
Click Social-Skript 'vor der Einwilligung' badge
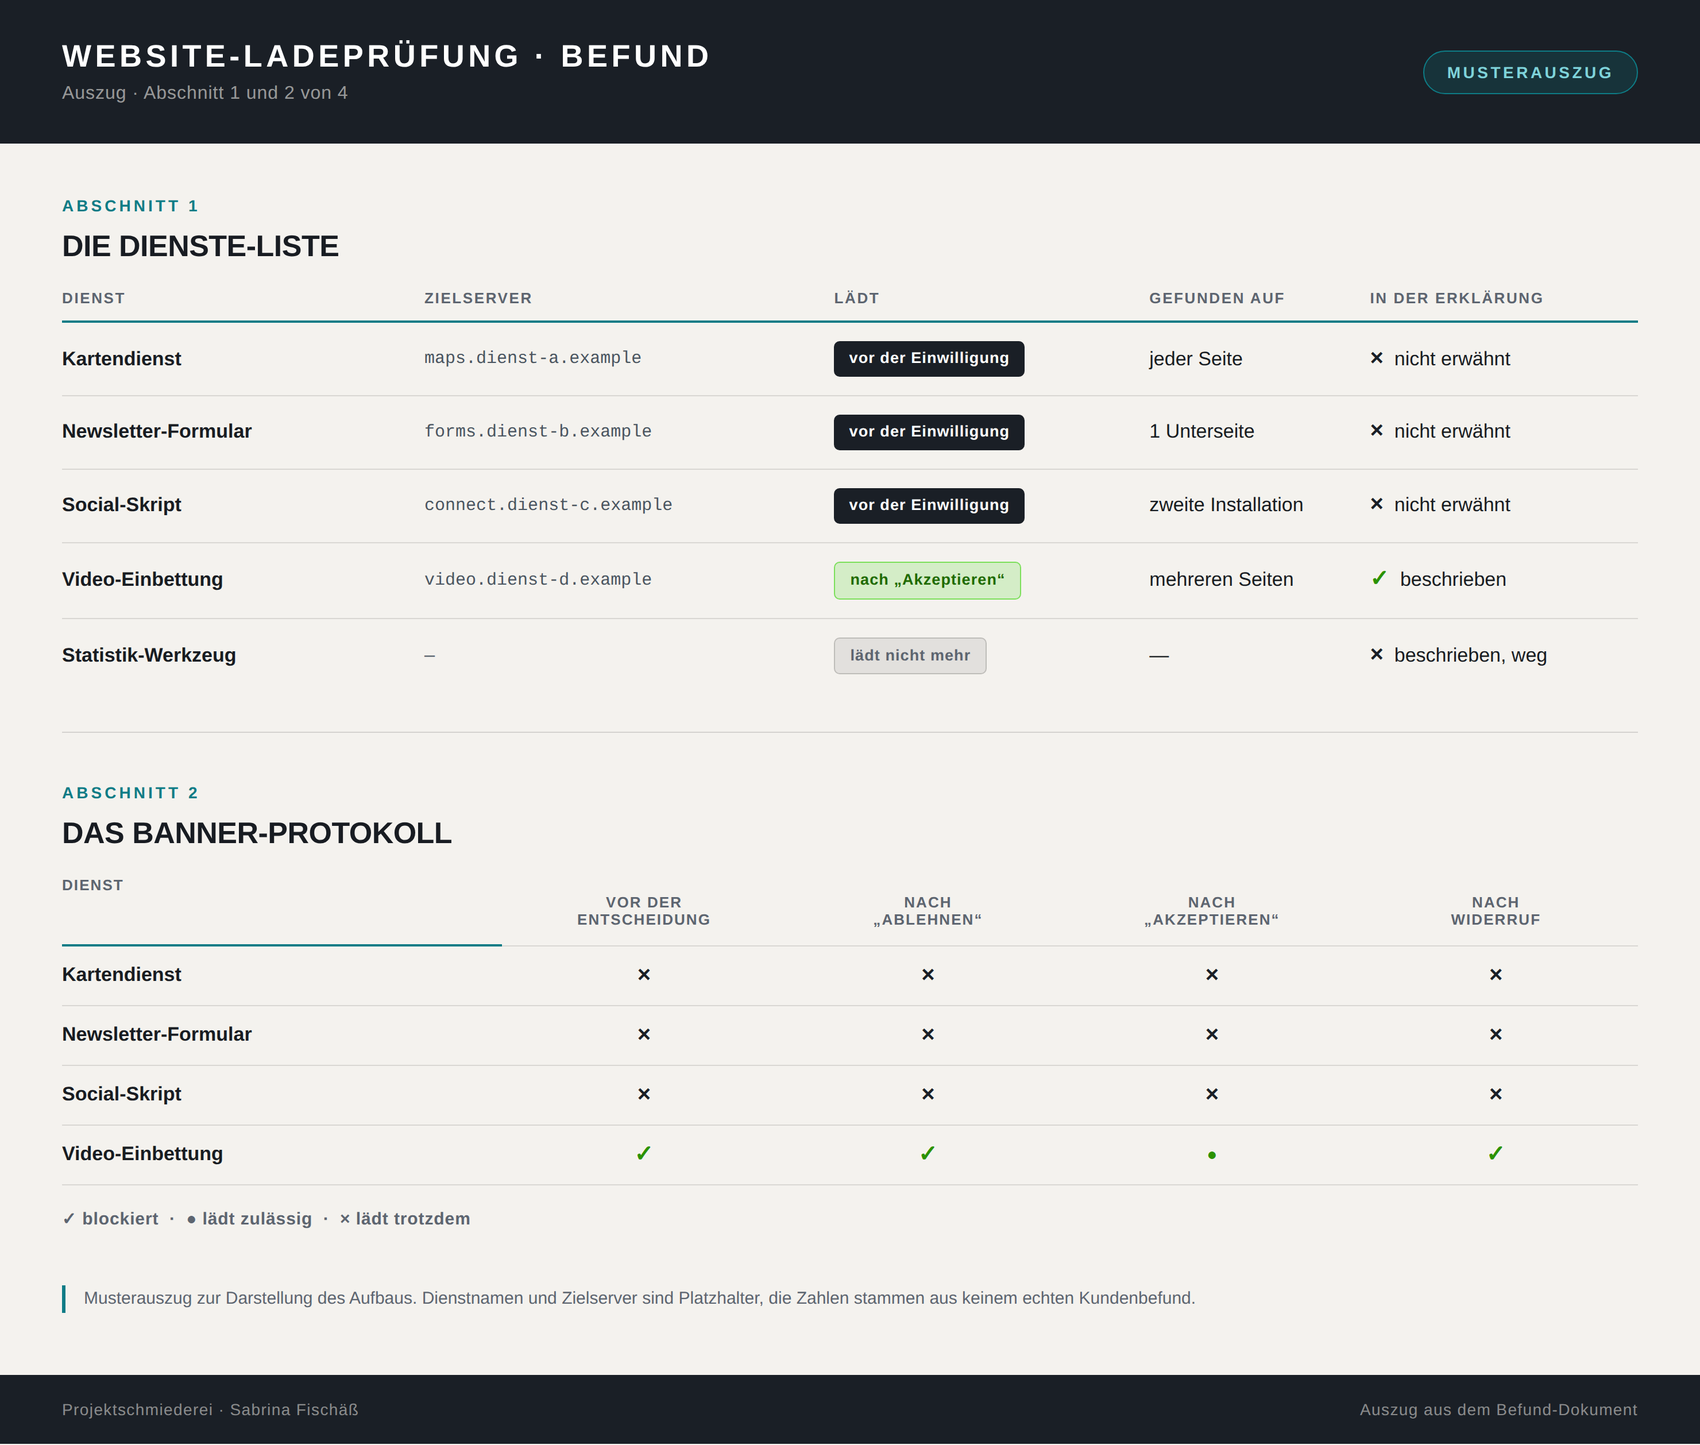(929, 505)
